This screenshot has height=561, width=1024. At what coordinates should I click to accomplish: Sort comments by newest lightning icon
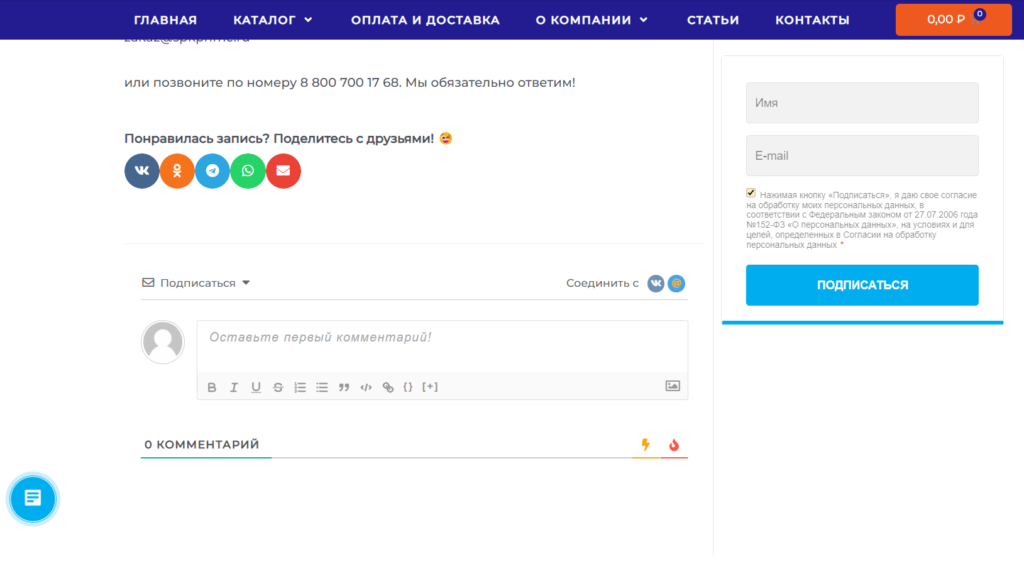645,445
